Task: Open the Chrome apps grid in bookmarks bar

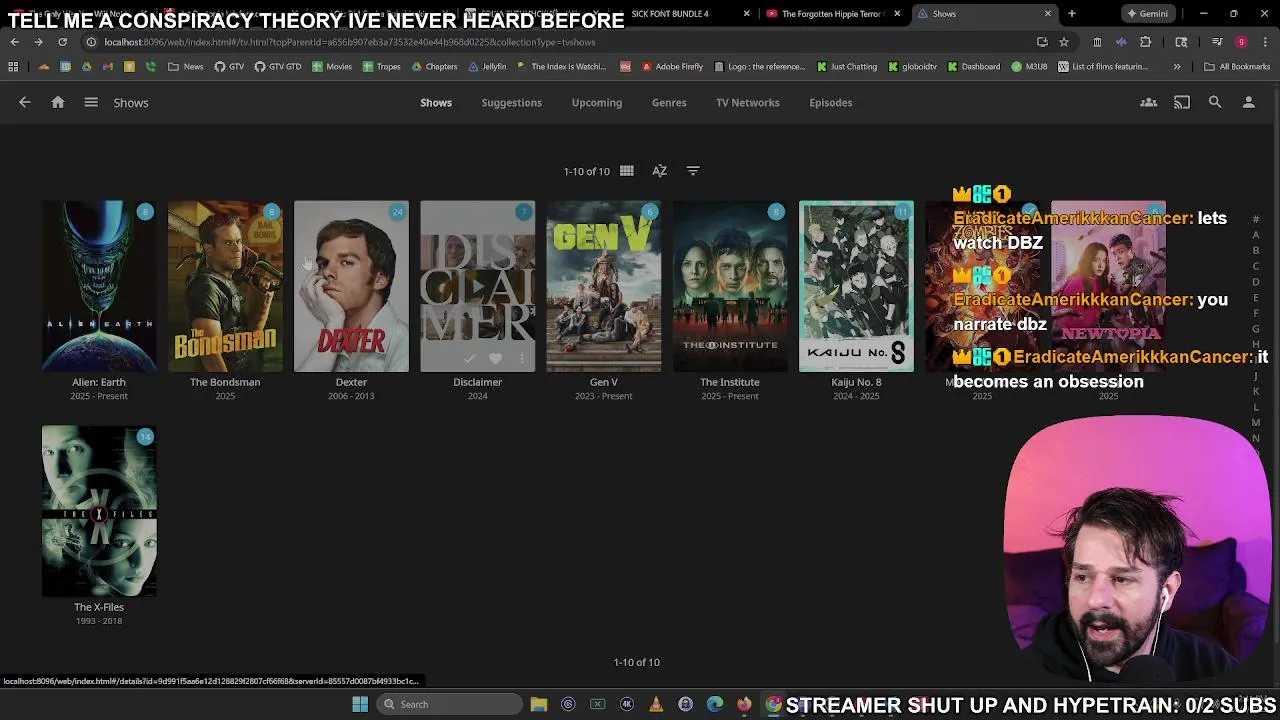Action: (x=13, y=67)
